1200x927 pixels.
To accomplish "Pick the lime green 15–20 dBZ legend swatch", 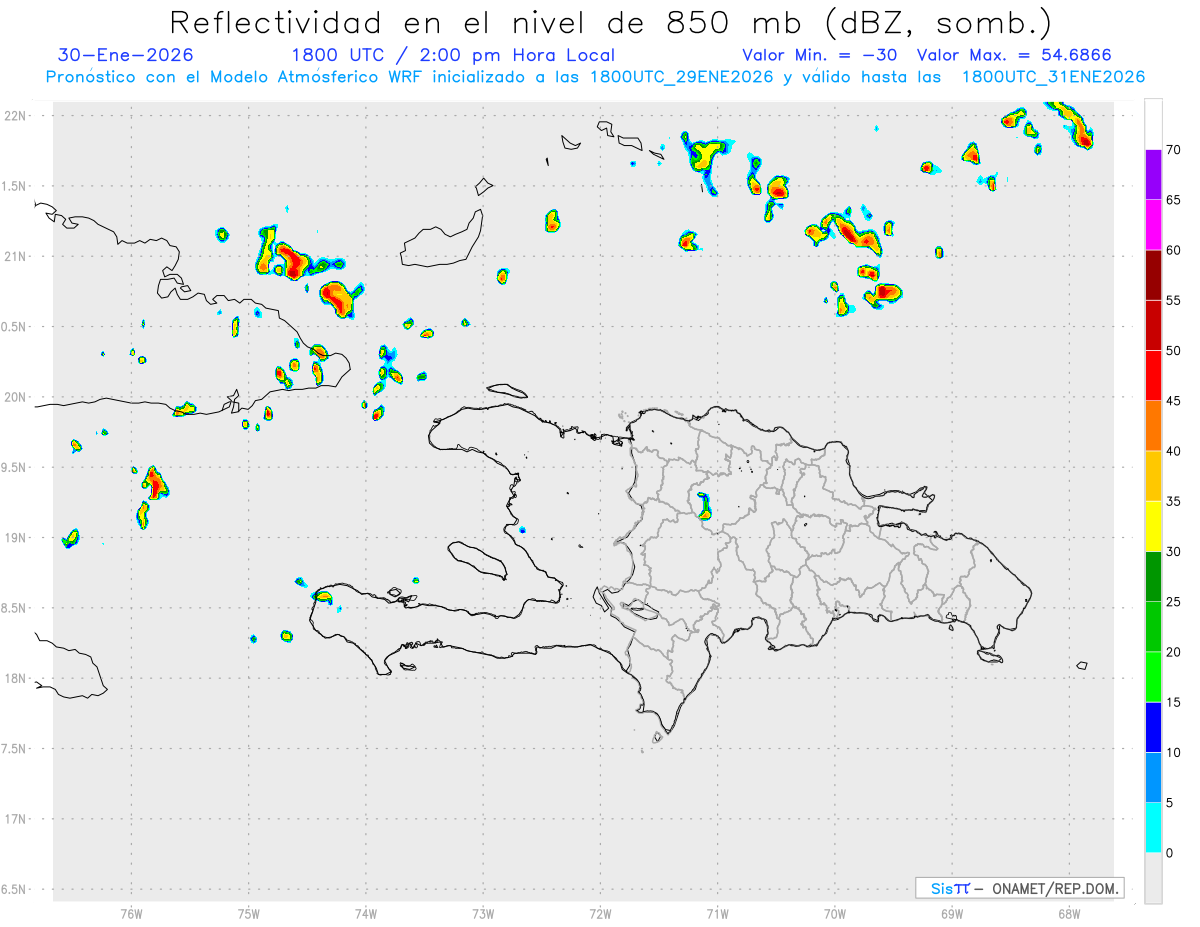I will point(1153,677).
